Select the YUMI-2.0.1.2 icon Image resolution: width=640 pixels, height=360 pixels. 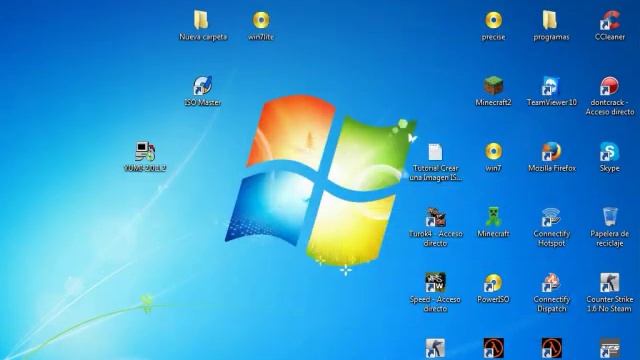pyautogui.click(x=145, y=151)
